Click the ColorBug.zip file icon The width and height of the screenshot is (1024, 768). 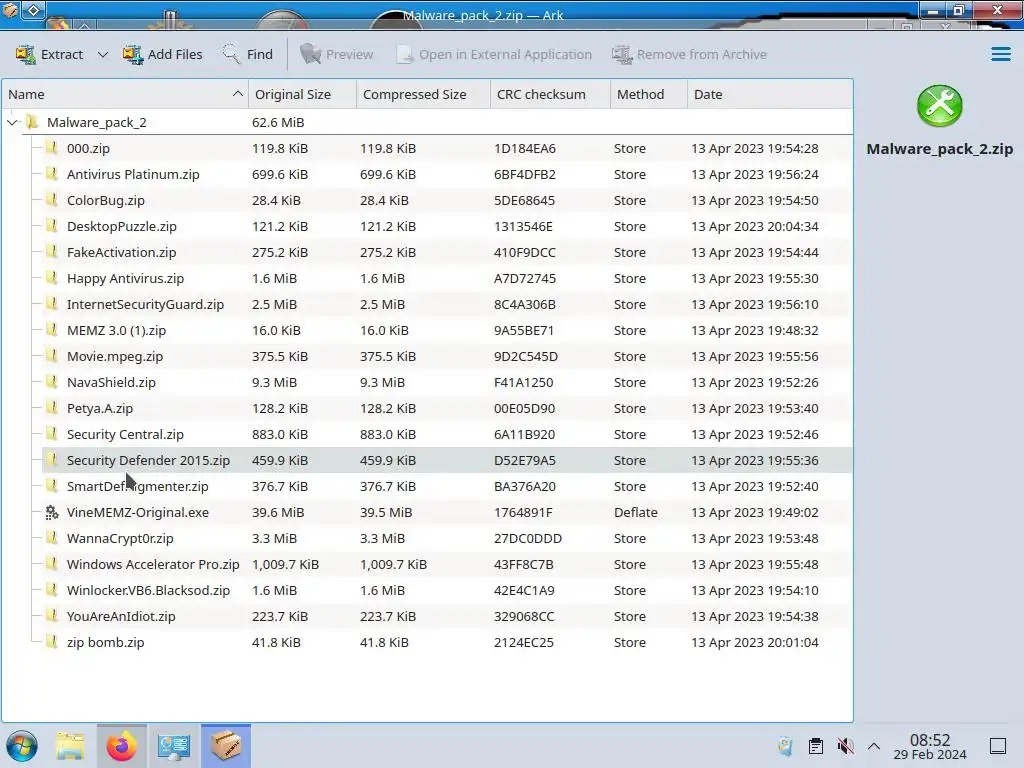click(x=52, y=200)
